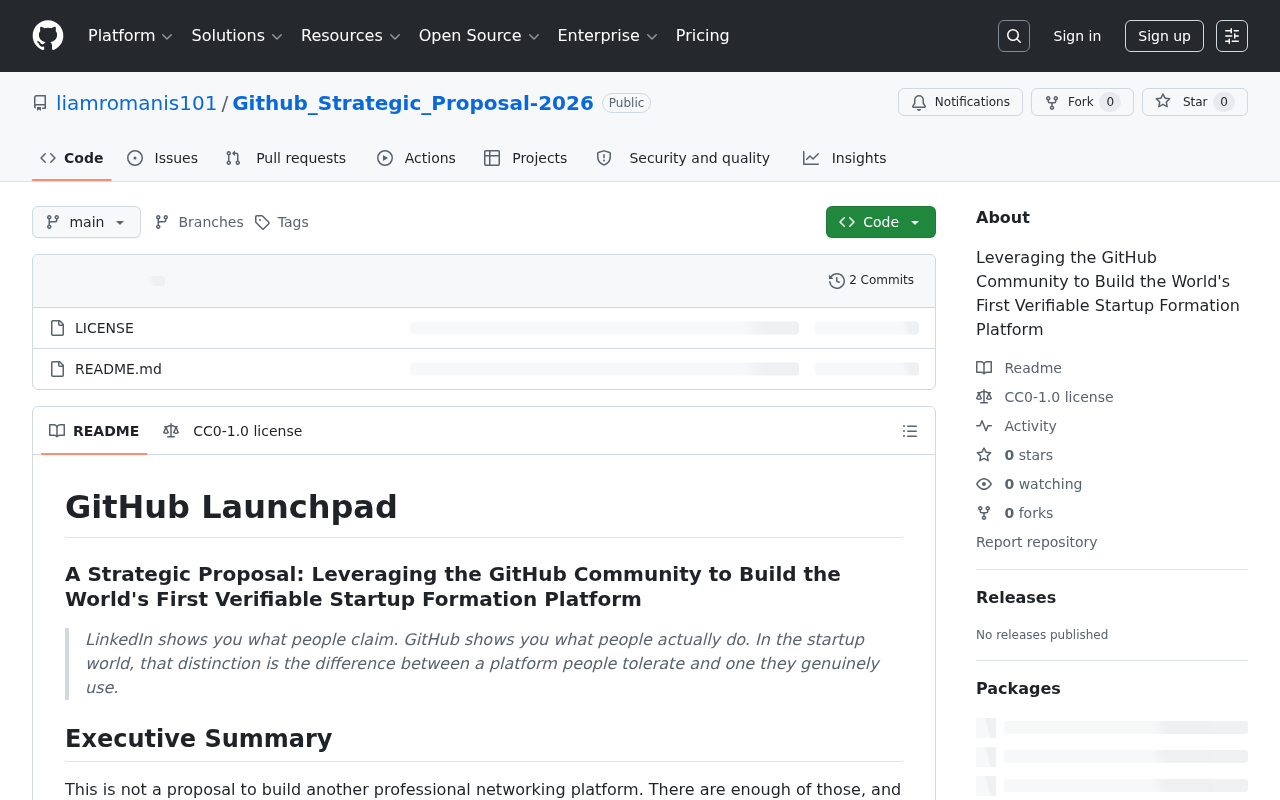1280x800 pixels.
Task: Click the Pull requests icon
Action: 233,158
